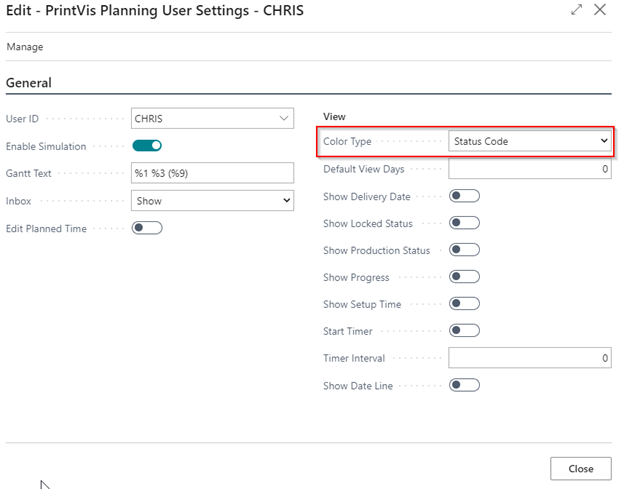
Task: Click the Enable Simulation label
Action: point(46,146)
